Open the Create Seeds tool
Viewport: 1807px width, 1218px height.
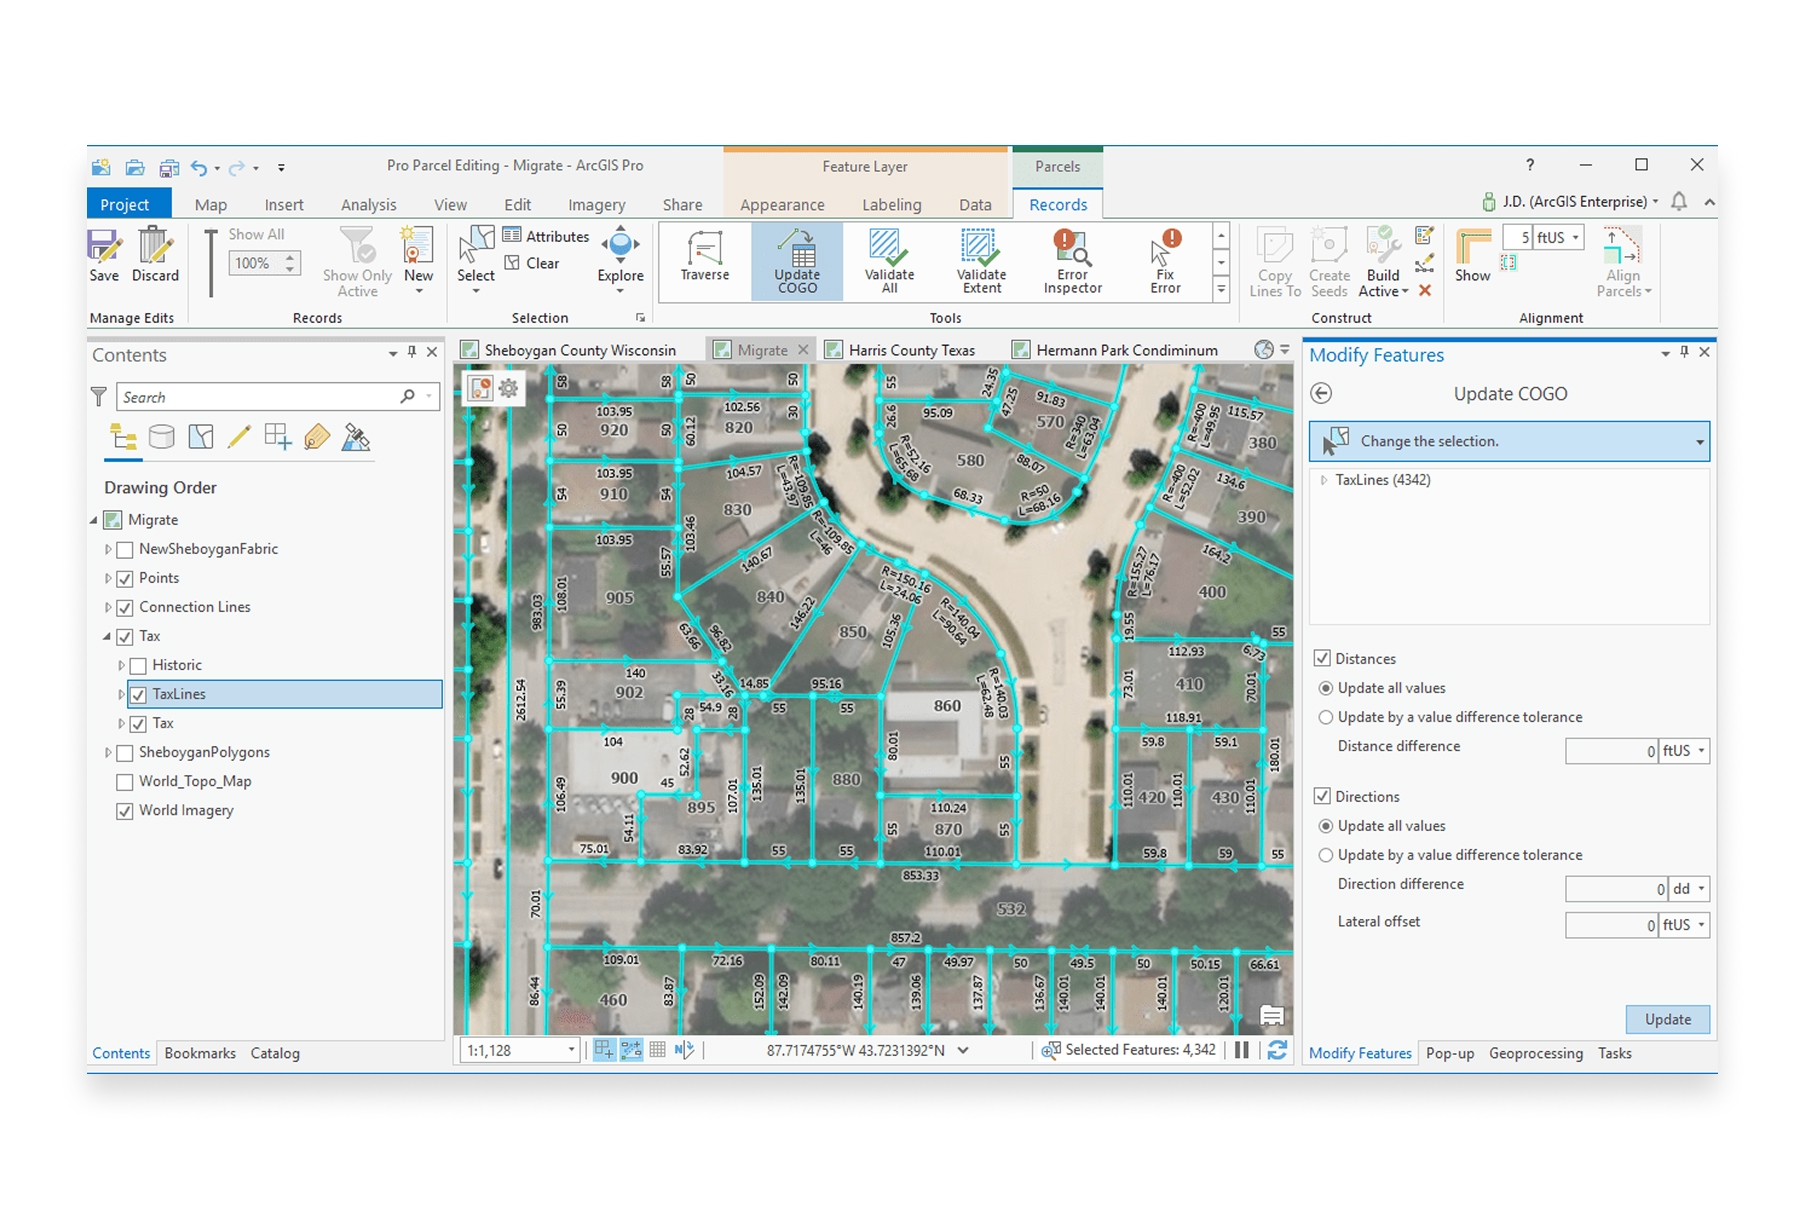click(x=1329, y=260)
